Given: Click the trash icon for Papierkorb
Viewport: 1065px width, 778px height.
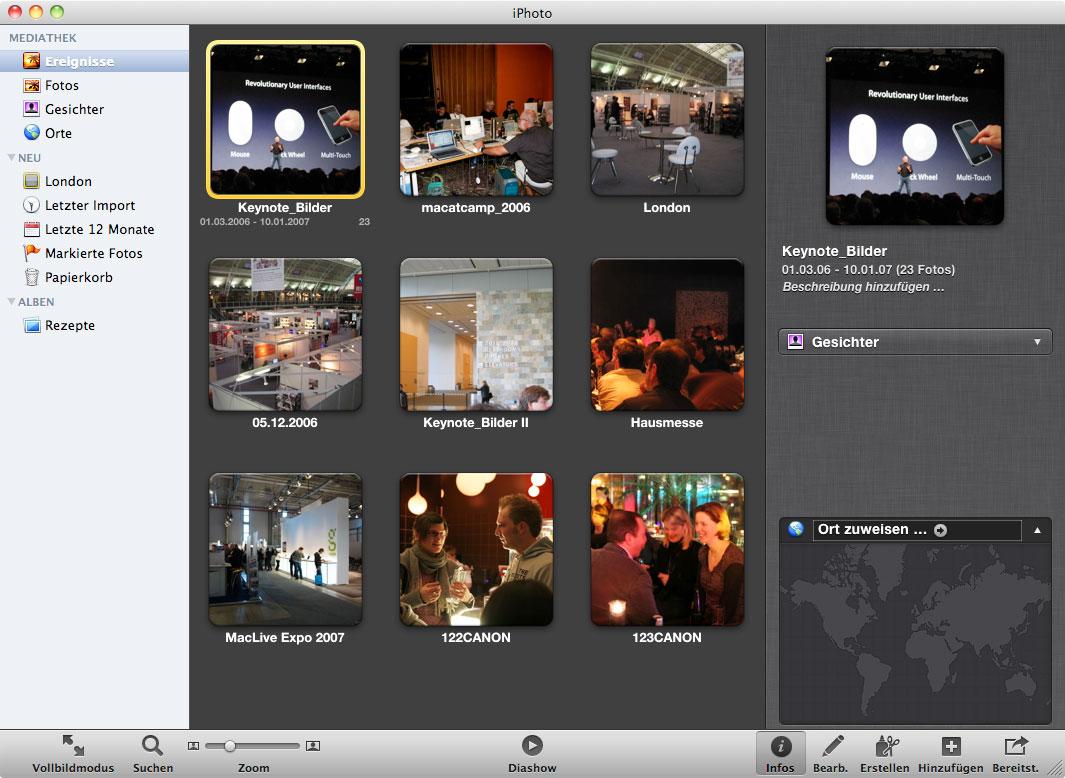Looking at the screenshot, I should (31, 277).
